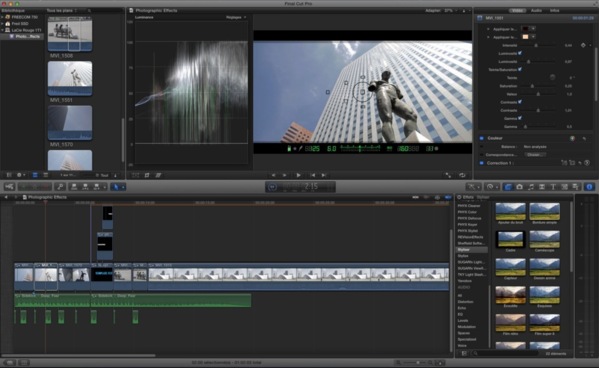
Task: Open the browser gear action menu
Action: [x=21, y=175]
